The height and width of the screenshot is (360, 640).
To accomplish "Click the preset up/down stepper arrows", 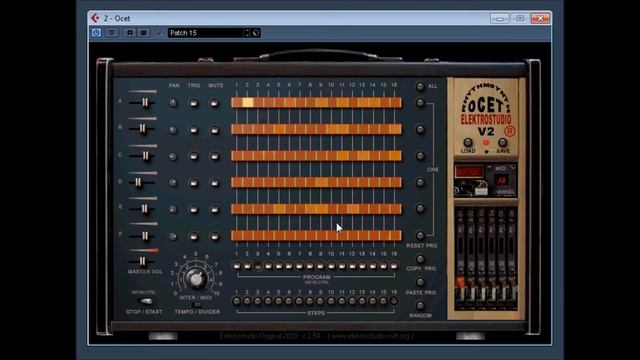I will pos(247,33).
